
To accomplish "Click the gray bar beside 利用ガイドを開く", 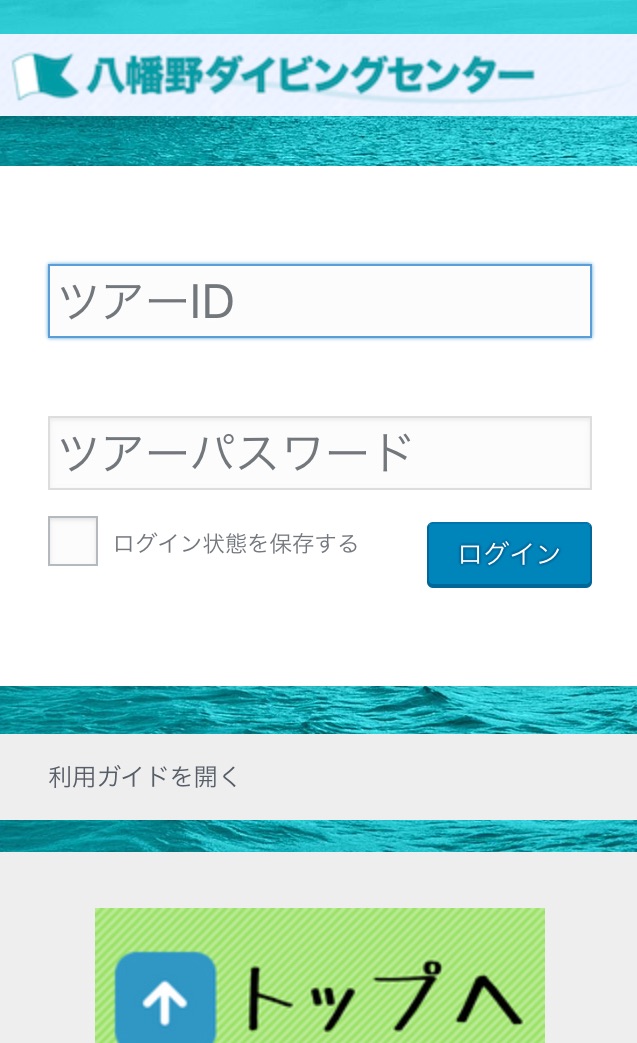I will coord(450,777).
